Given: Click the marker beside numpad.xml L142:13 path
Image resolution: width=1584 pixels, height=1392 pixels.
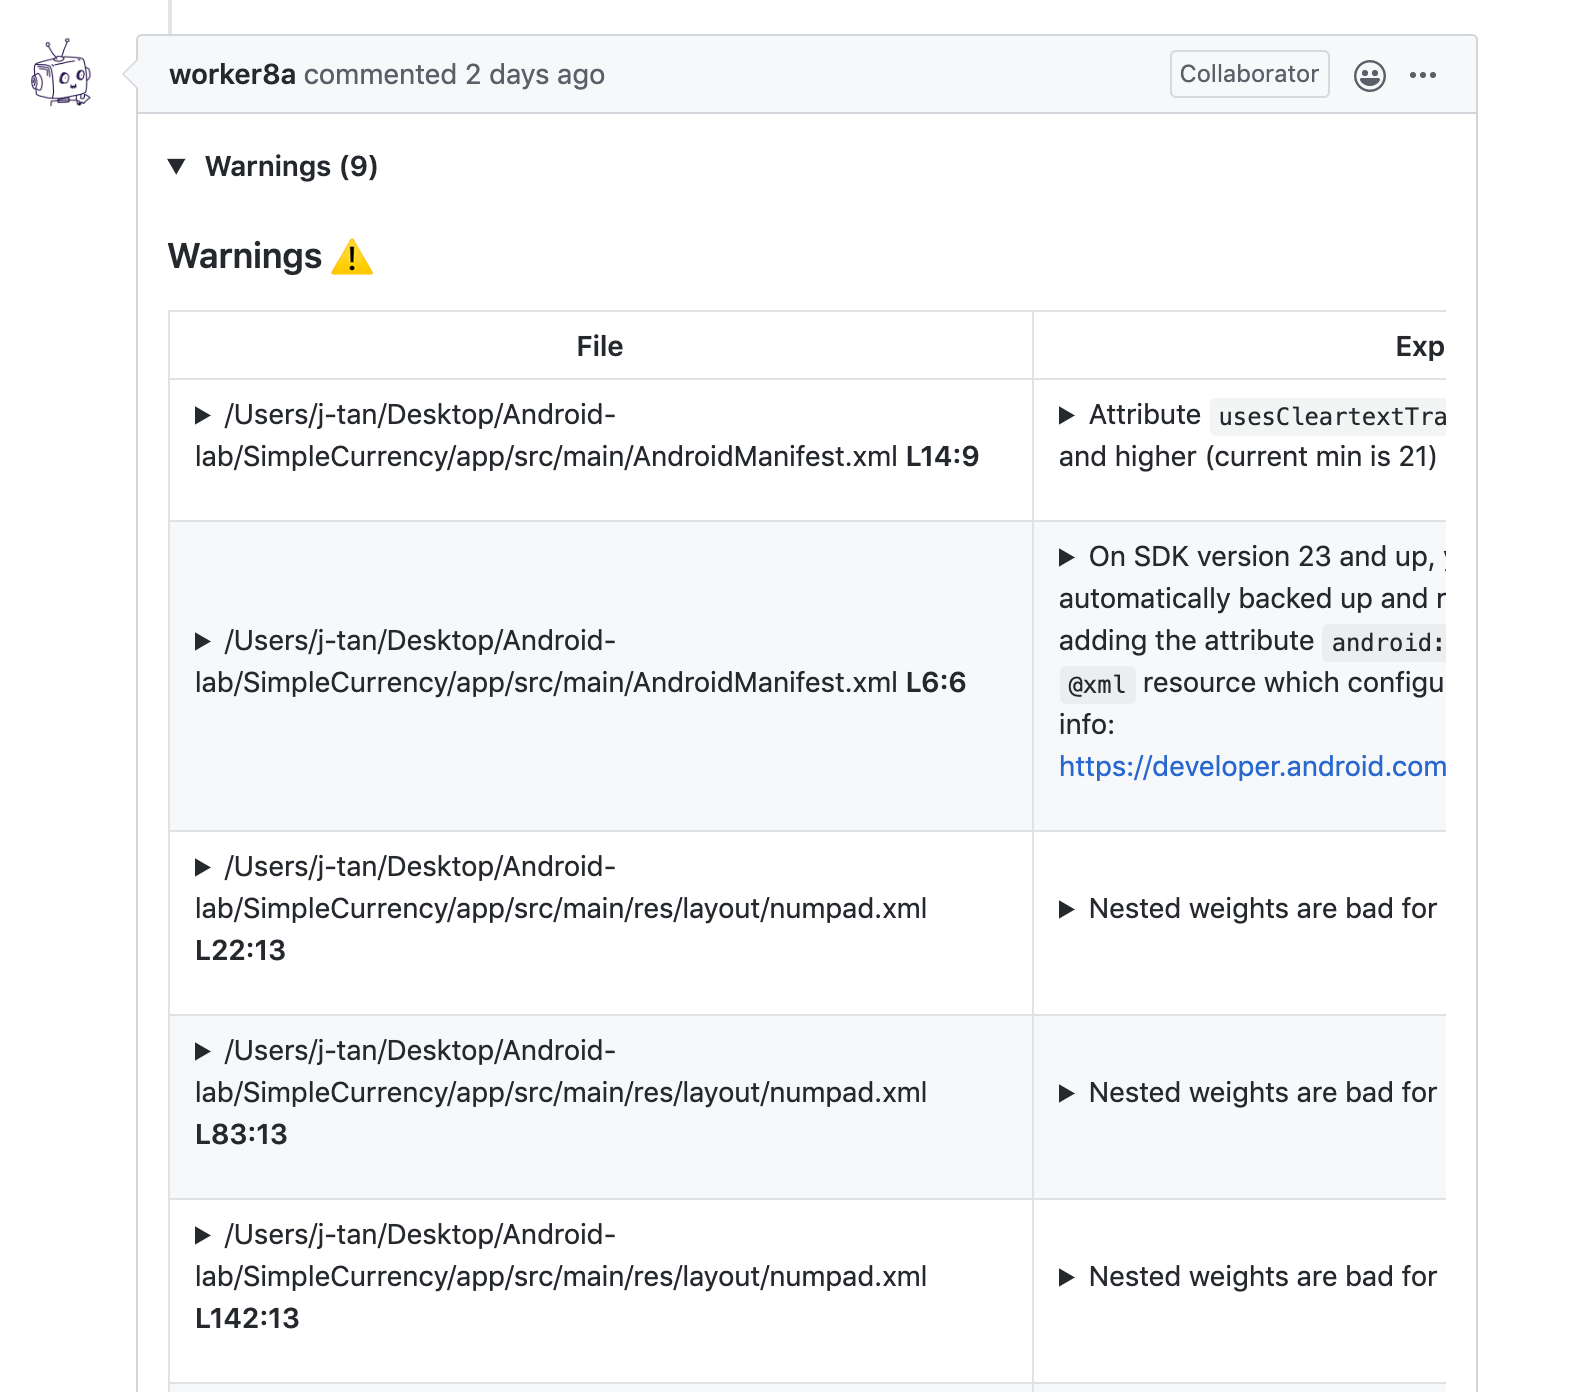Looking at the screenshot, I should (x=203, y=1234).
